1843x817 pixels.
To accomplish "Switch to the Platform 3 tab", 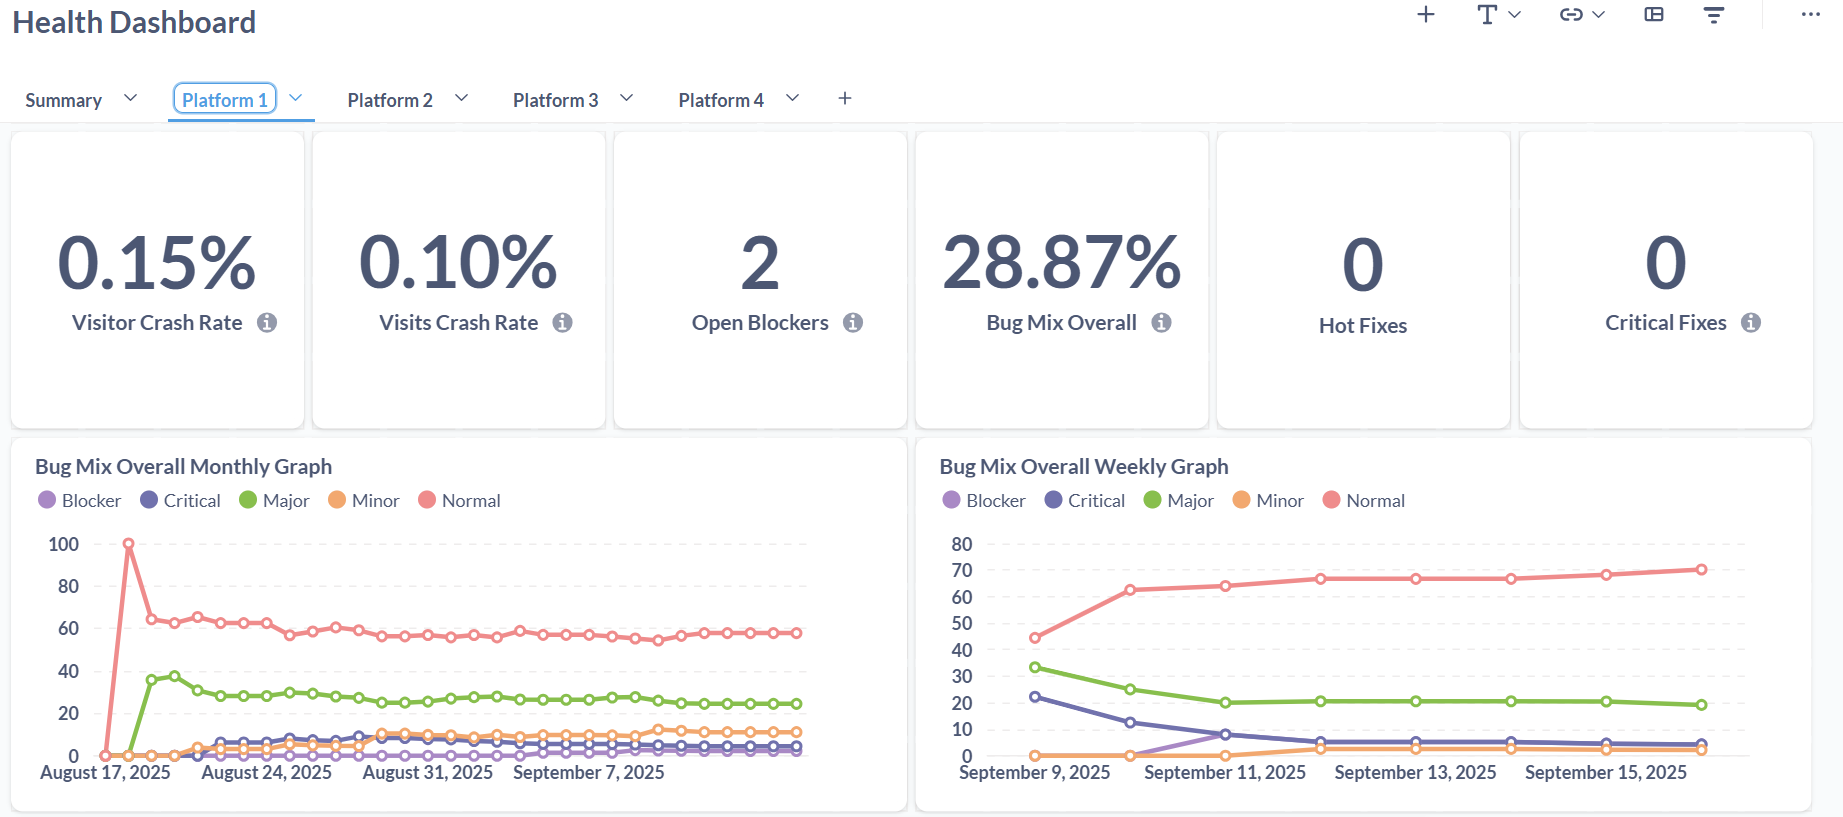I will pyautogui.click(x=556, y=100).
